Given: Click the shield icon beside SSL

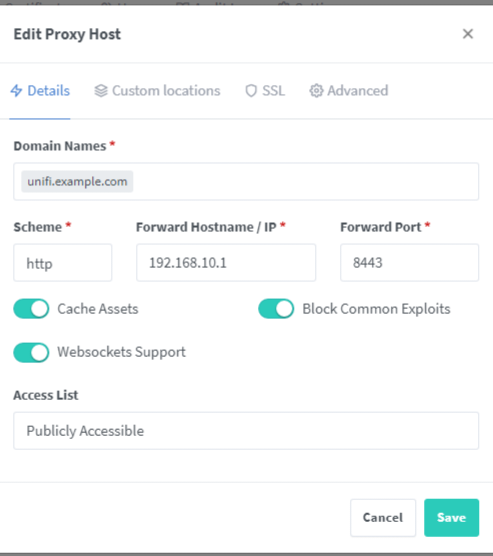Looking at the screenshot, I should coord(251,91).
